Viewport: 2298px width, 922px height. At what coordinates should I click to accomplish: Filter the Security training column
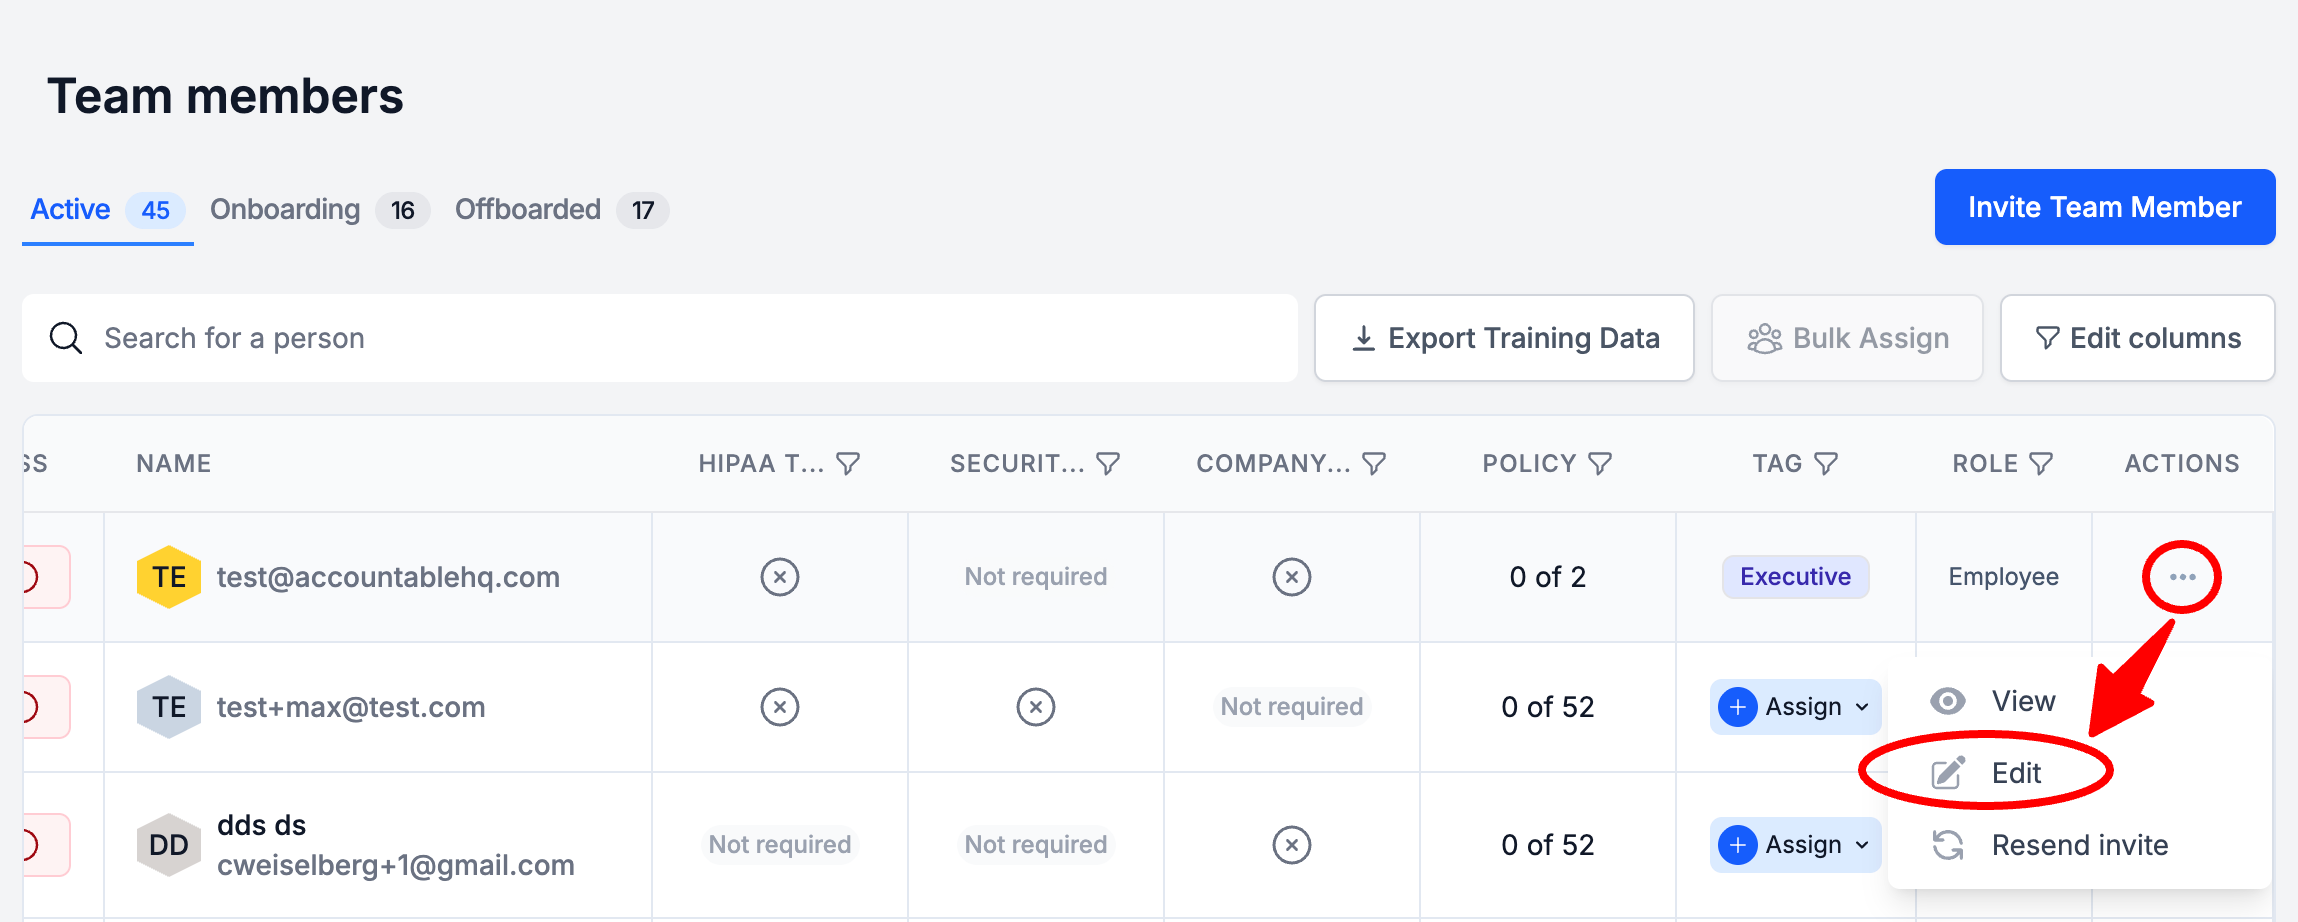click(1108, 464)
